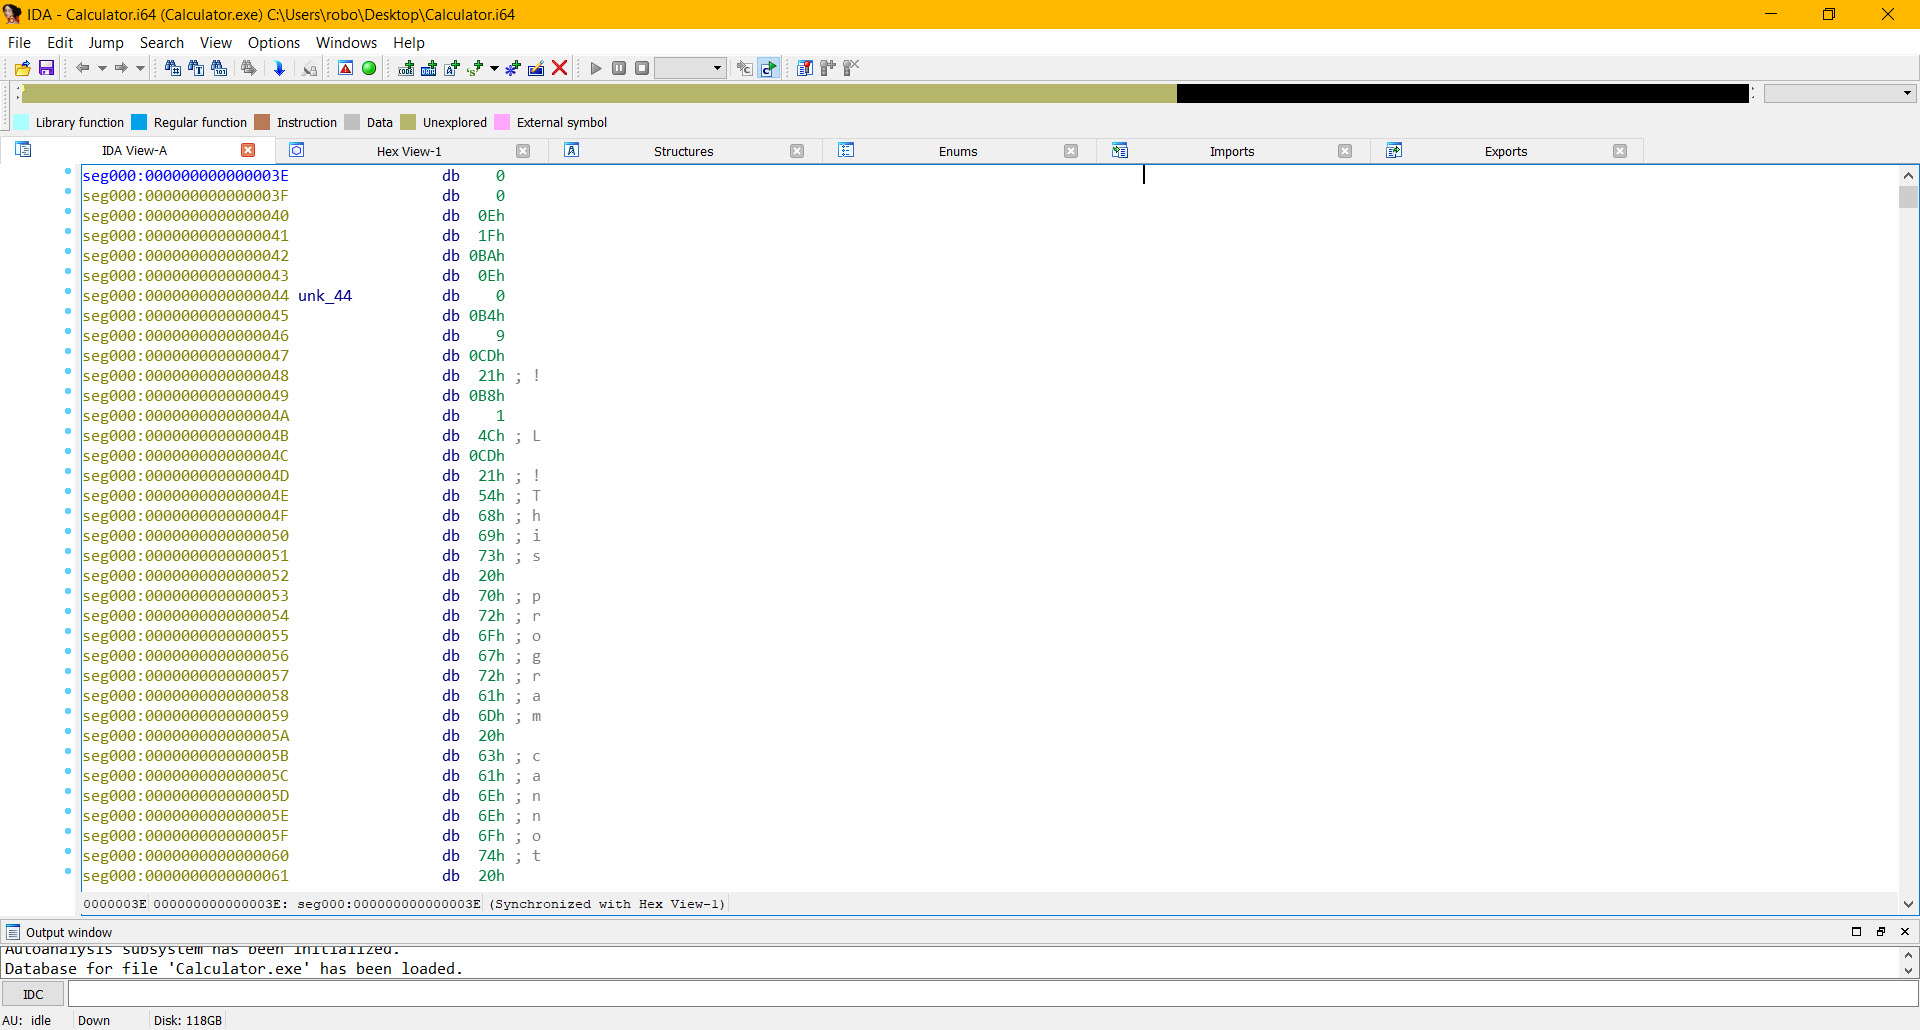
Task: Click address line seg000:0000000000000050
Action: [186, 536]
